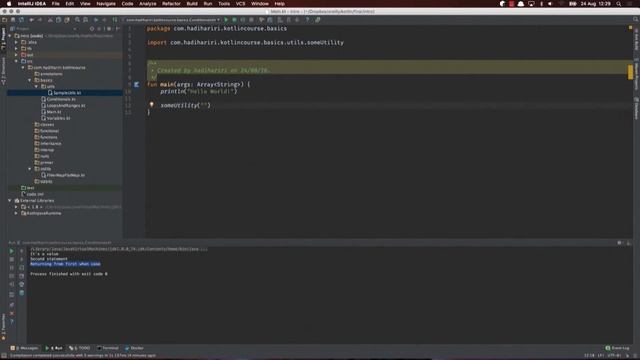Collapse the src folder arrow

[x=16, y=61]
